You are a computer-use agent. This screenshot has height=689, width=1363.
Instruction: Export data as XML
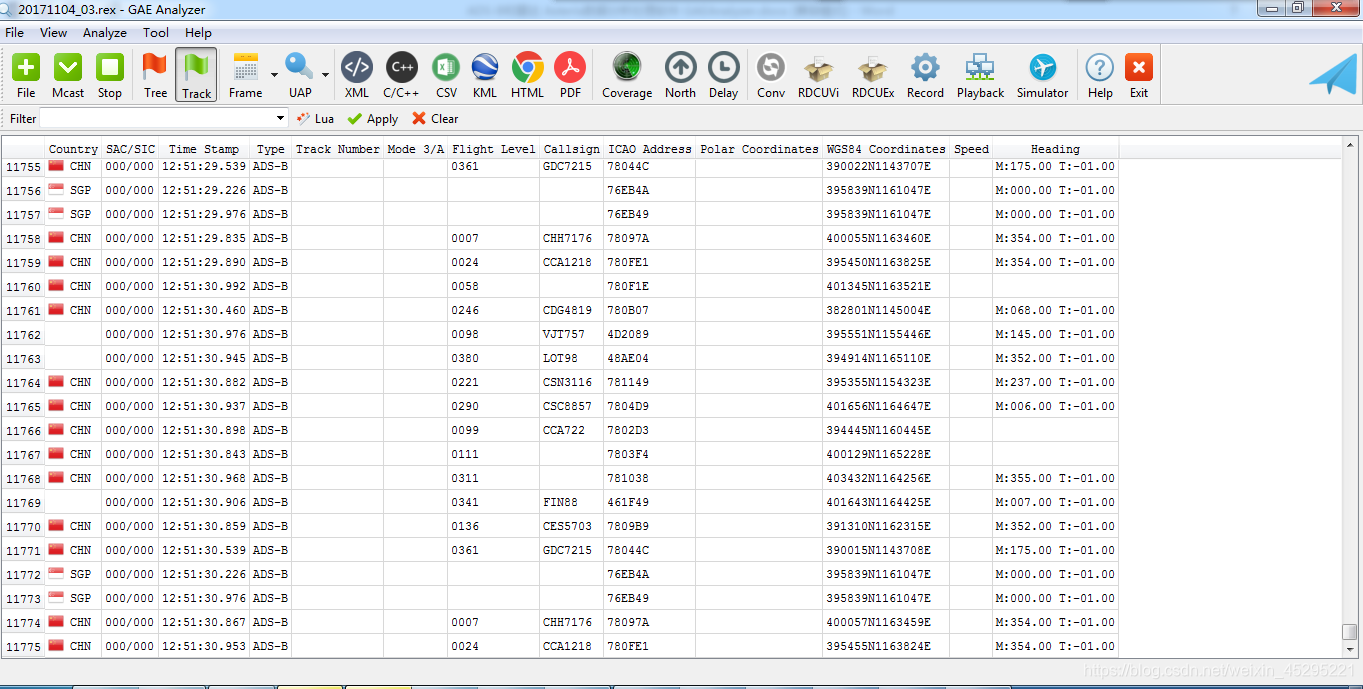pyautogui.click(x=357, y=76)
